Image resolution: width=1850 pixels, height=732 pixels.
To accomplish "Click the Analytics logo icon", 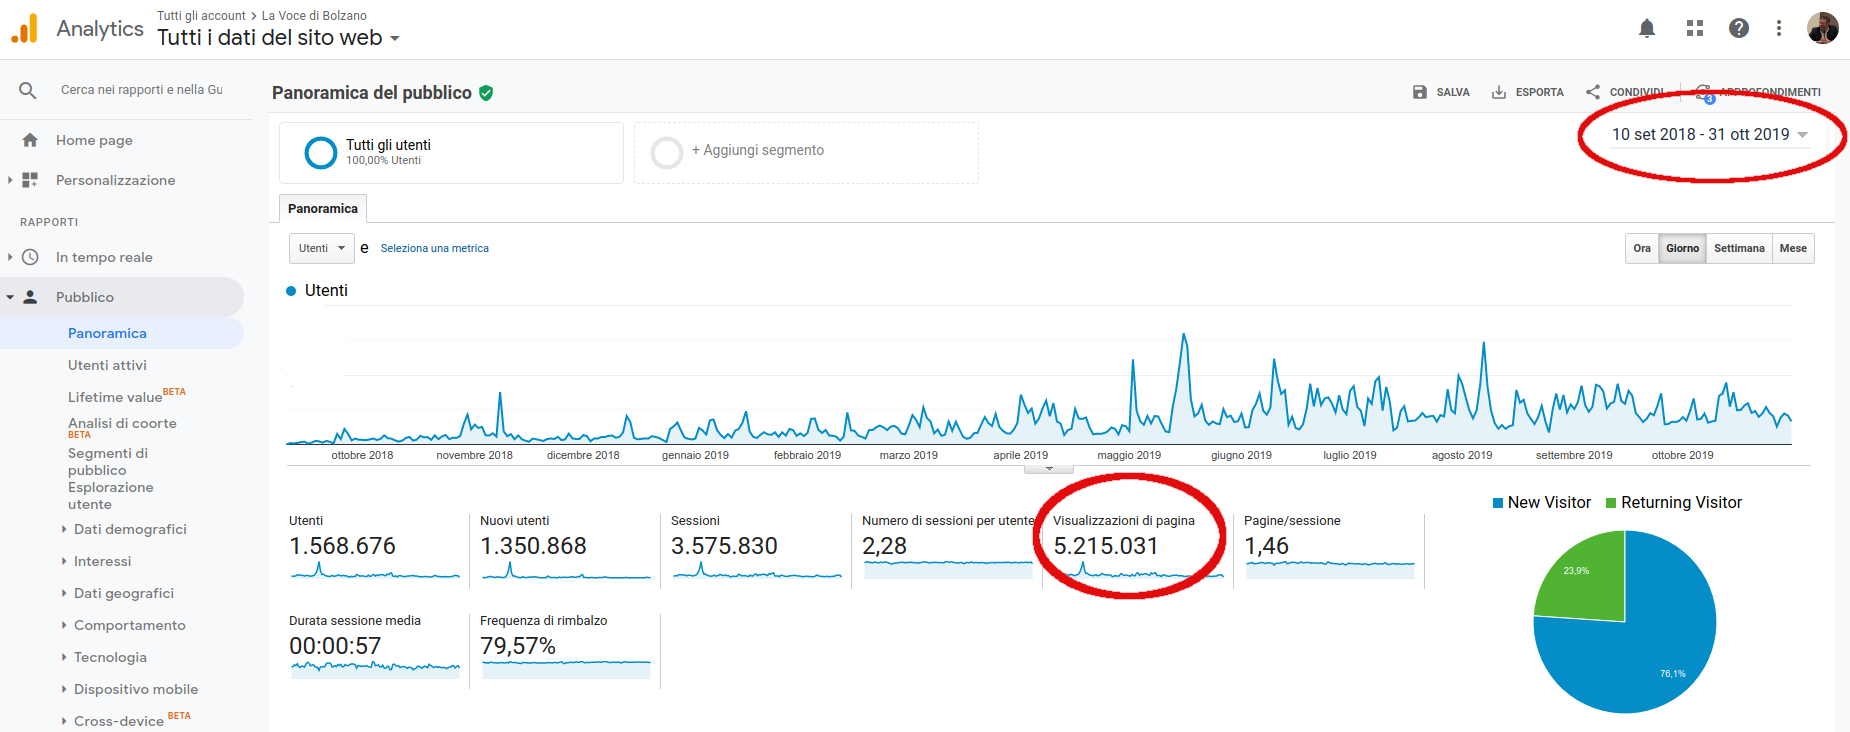I will [x=25, y=29].
